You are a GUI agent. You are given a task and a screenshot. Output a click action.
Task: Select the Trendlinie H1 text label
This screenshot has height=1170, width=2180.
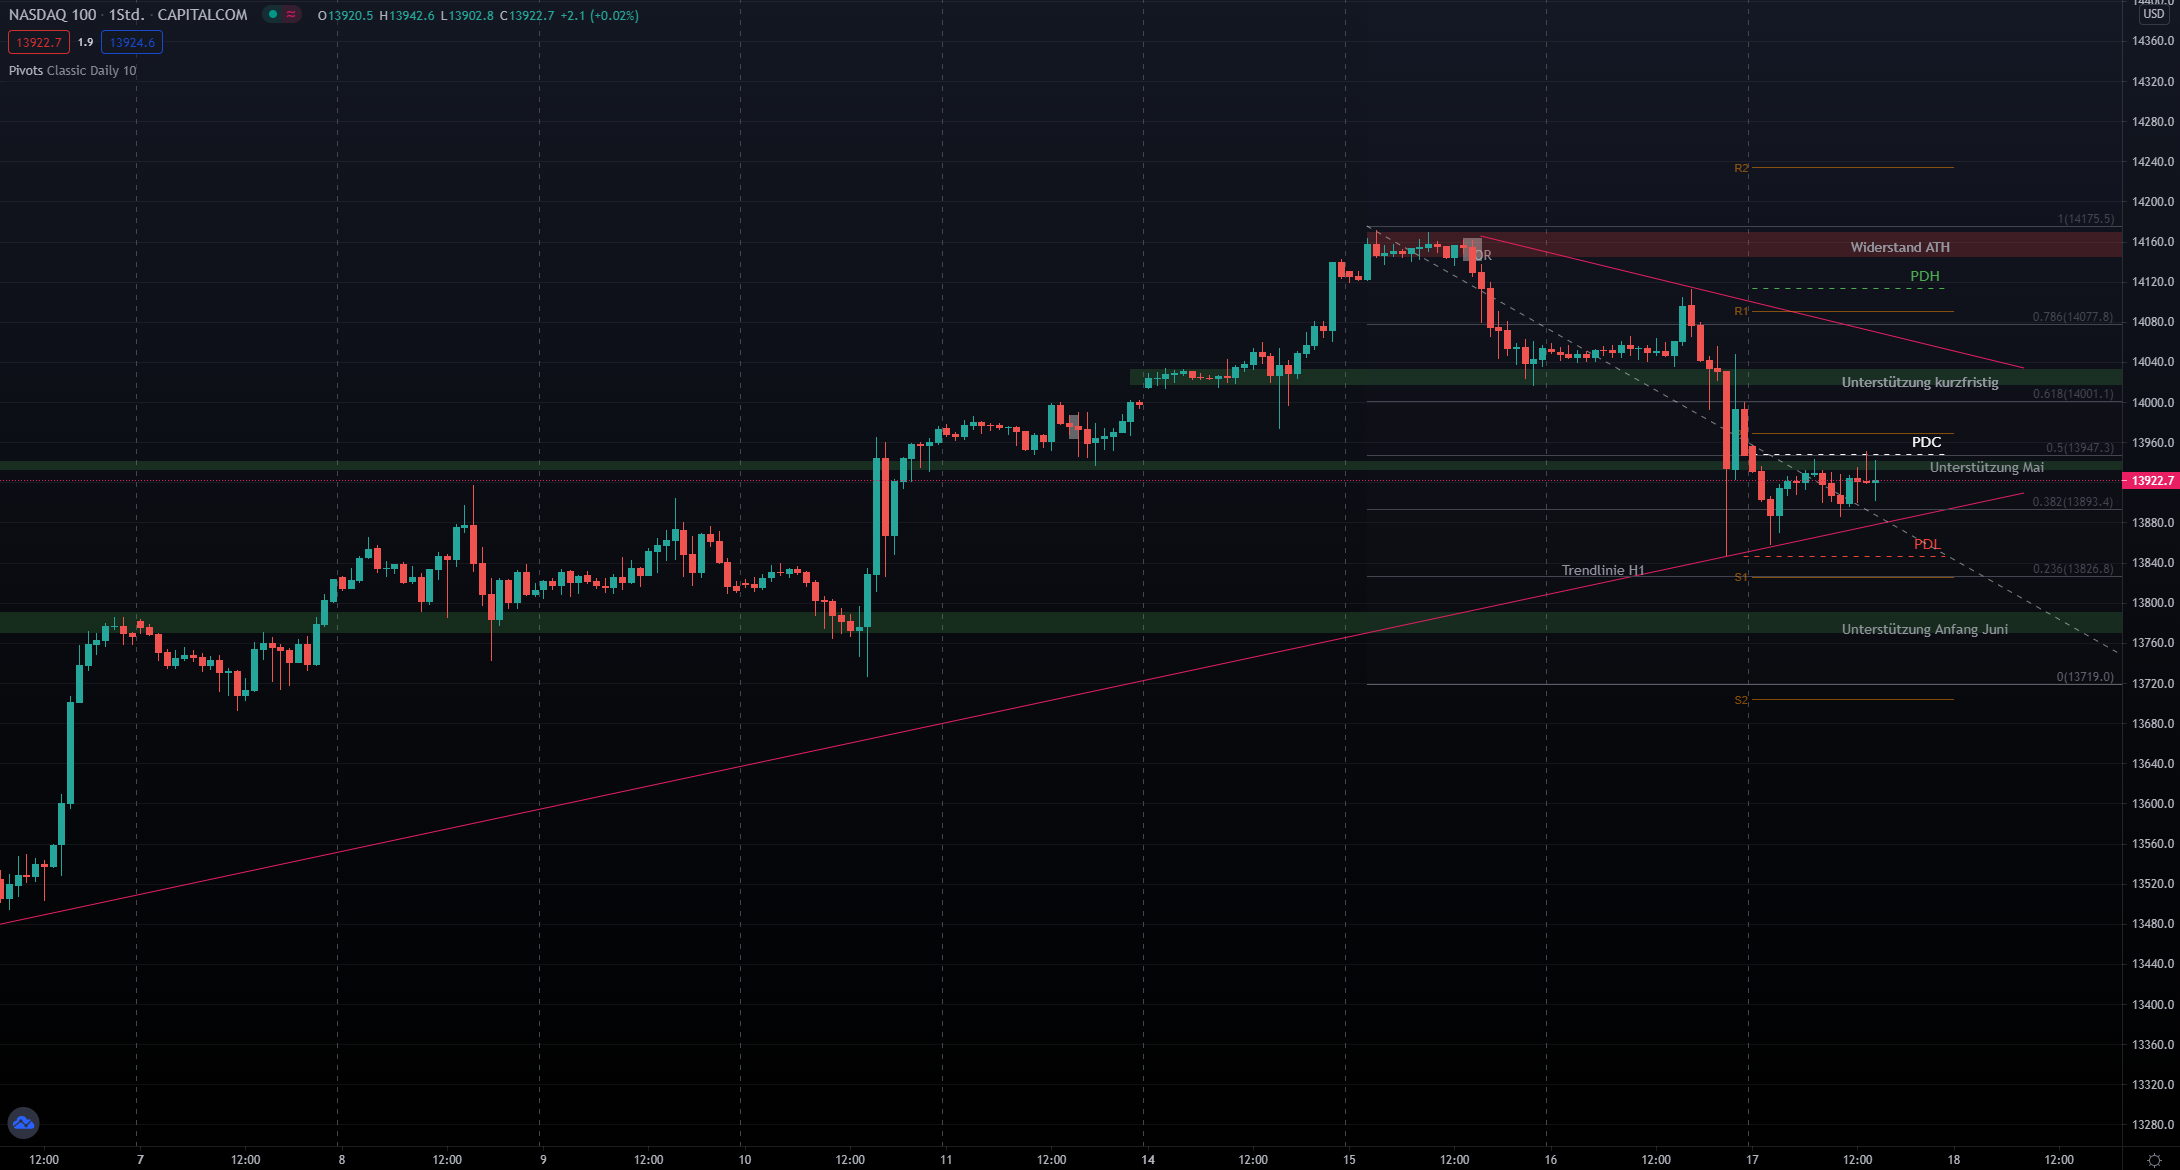point(1602,570)
